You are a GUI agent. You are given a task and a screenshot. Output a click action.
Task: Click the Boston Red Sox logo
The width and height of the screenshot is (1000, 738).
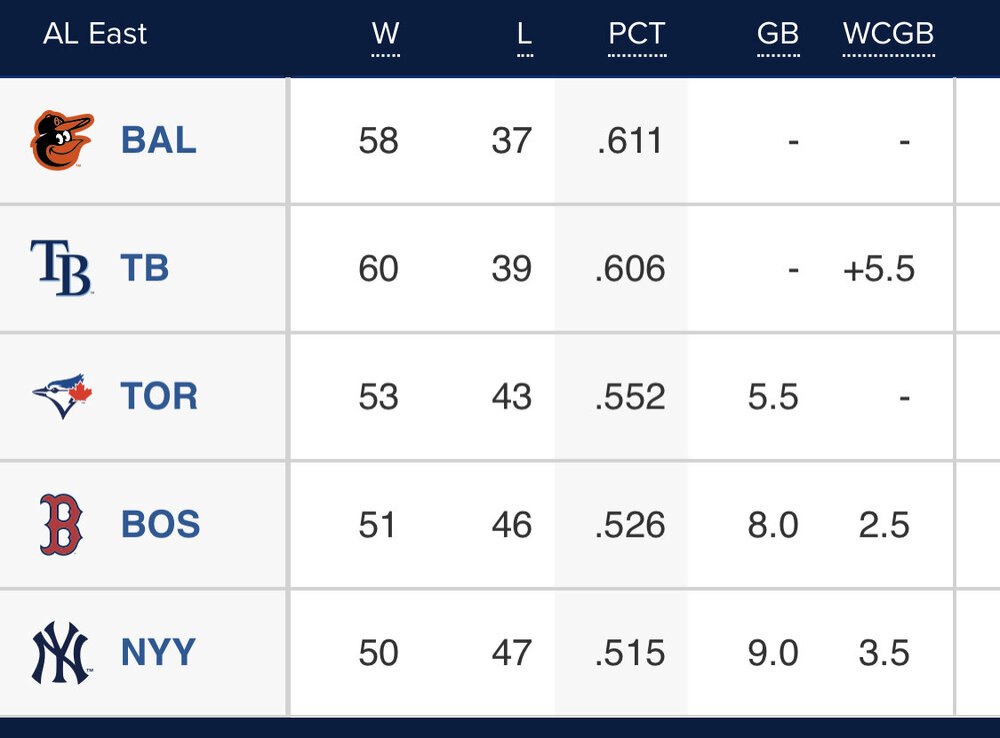click(62, 525)
